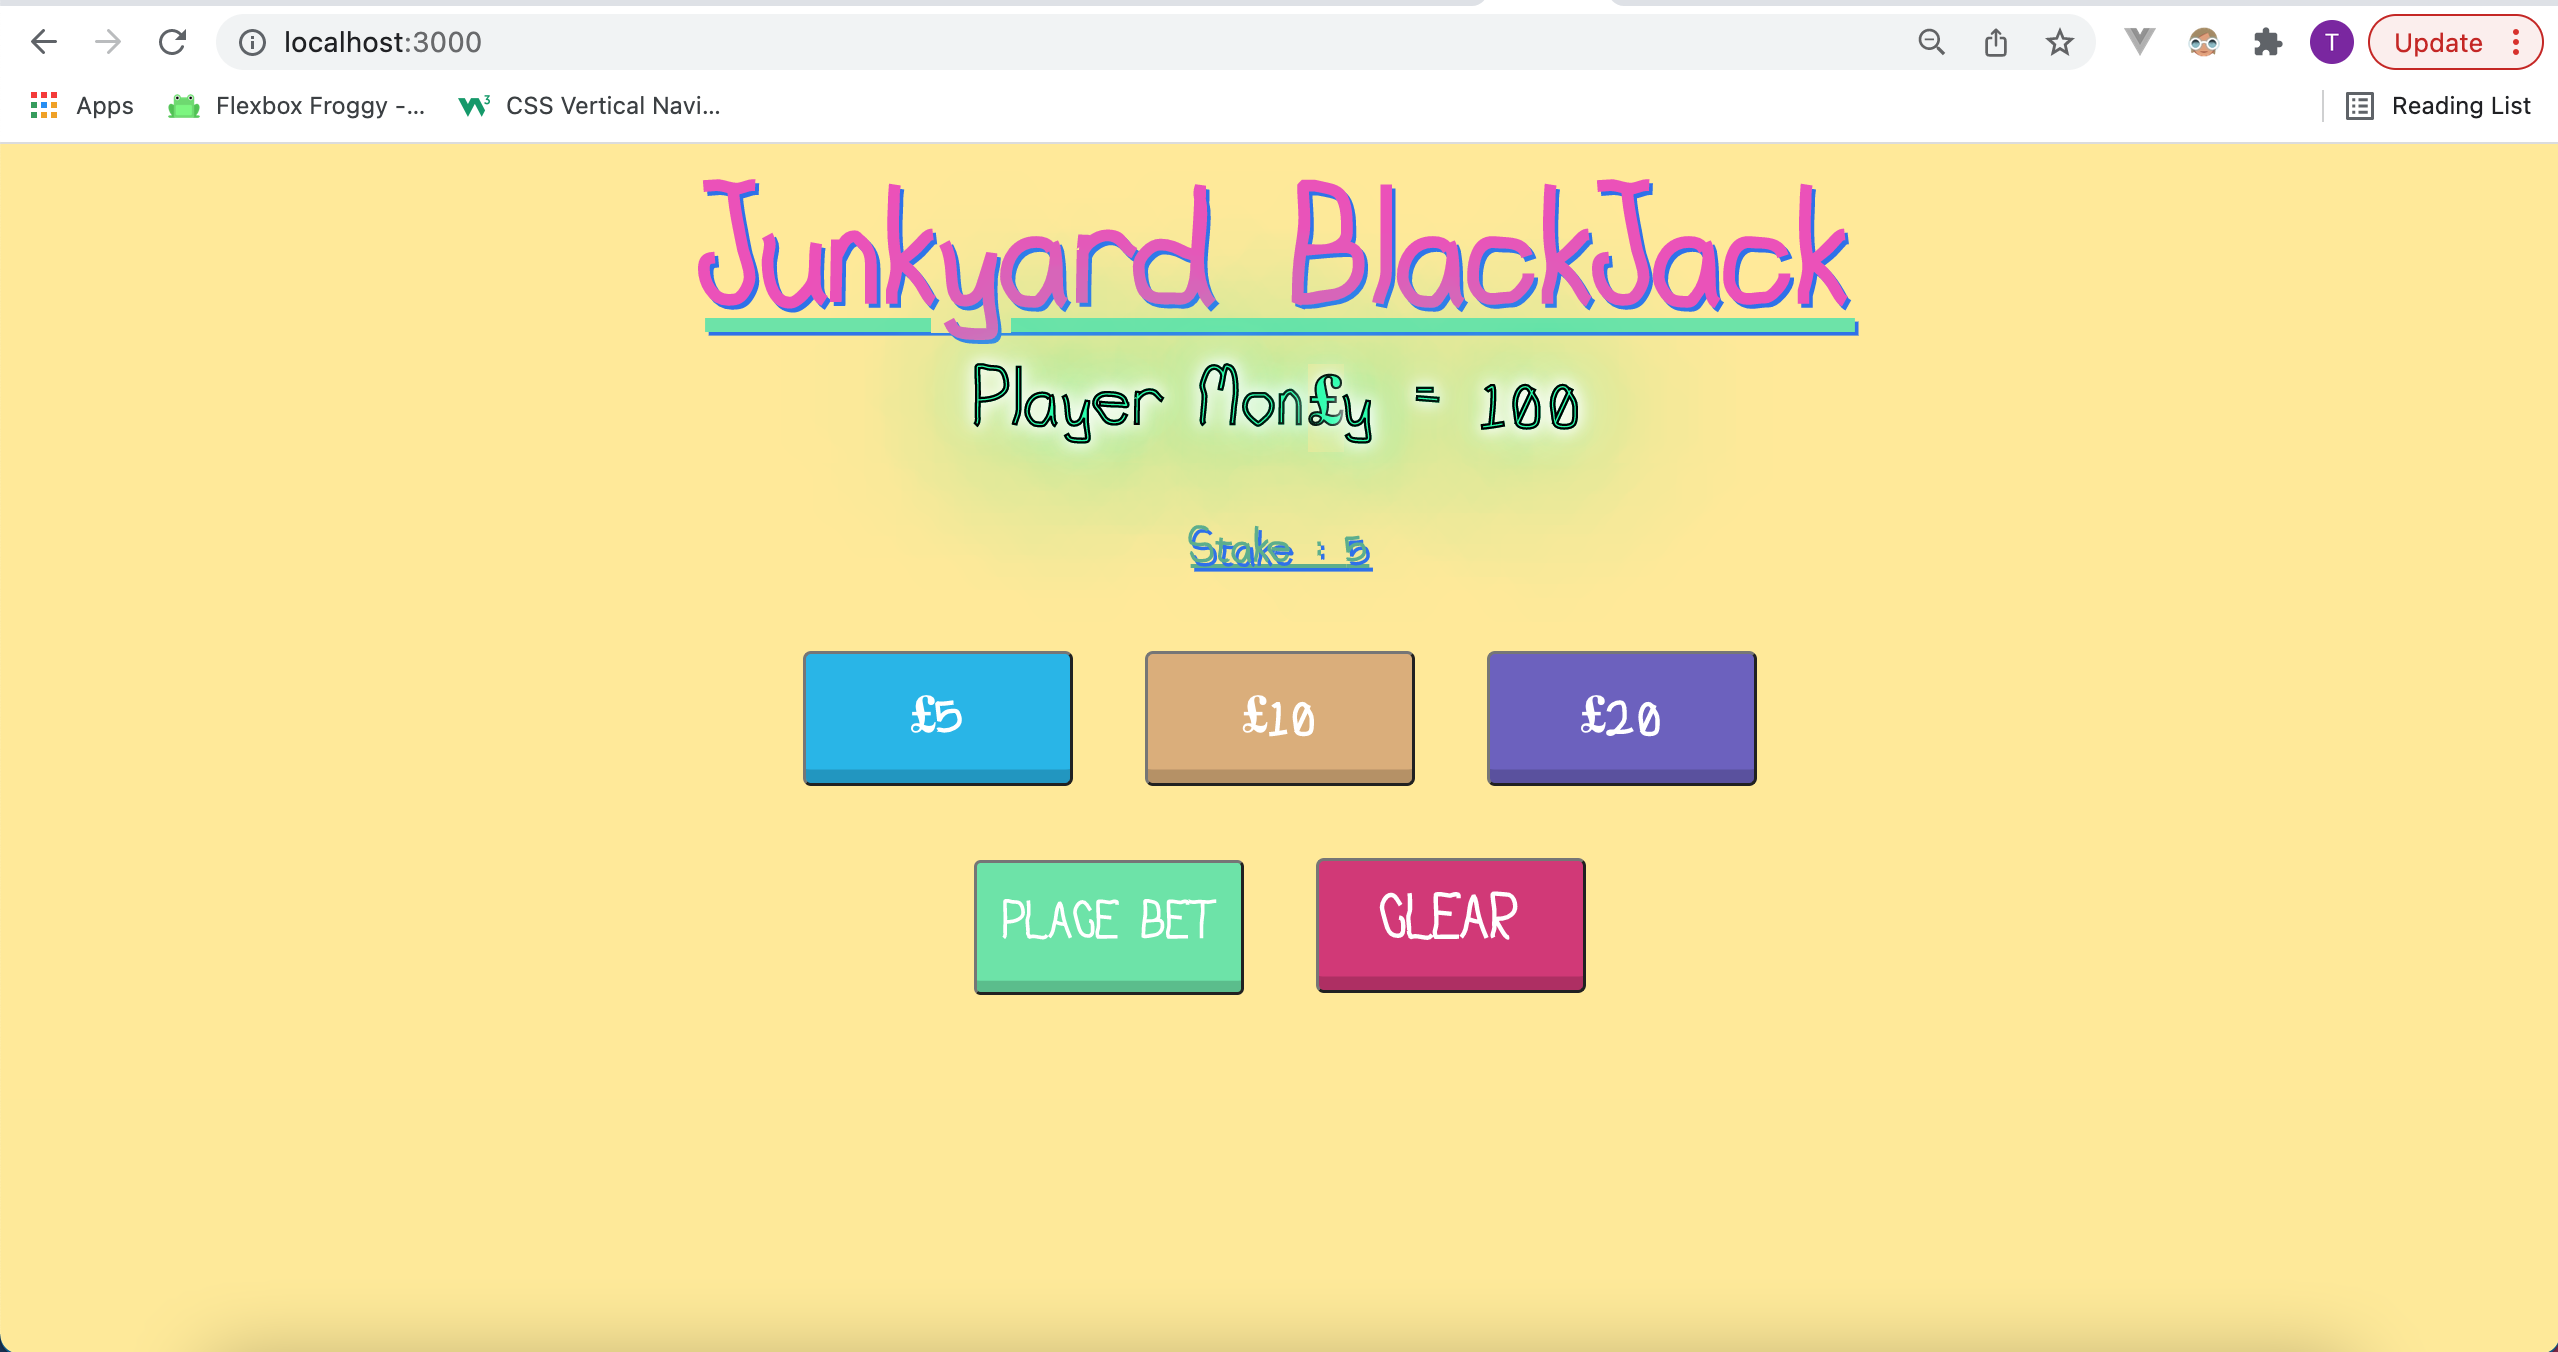
Task: Select the £20 bet chip
Action: click(1620, 717)
